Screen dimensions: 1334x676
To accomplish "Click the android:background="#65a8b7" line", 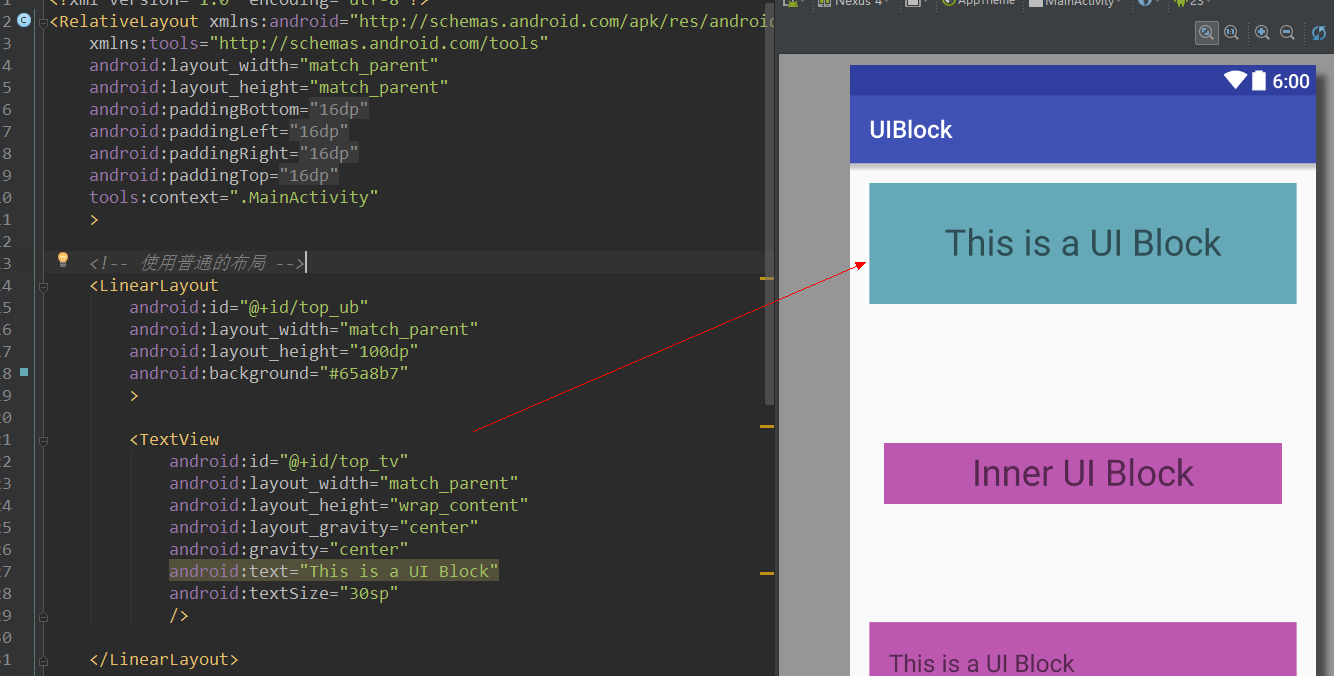I will tap(269, 373).
